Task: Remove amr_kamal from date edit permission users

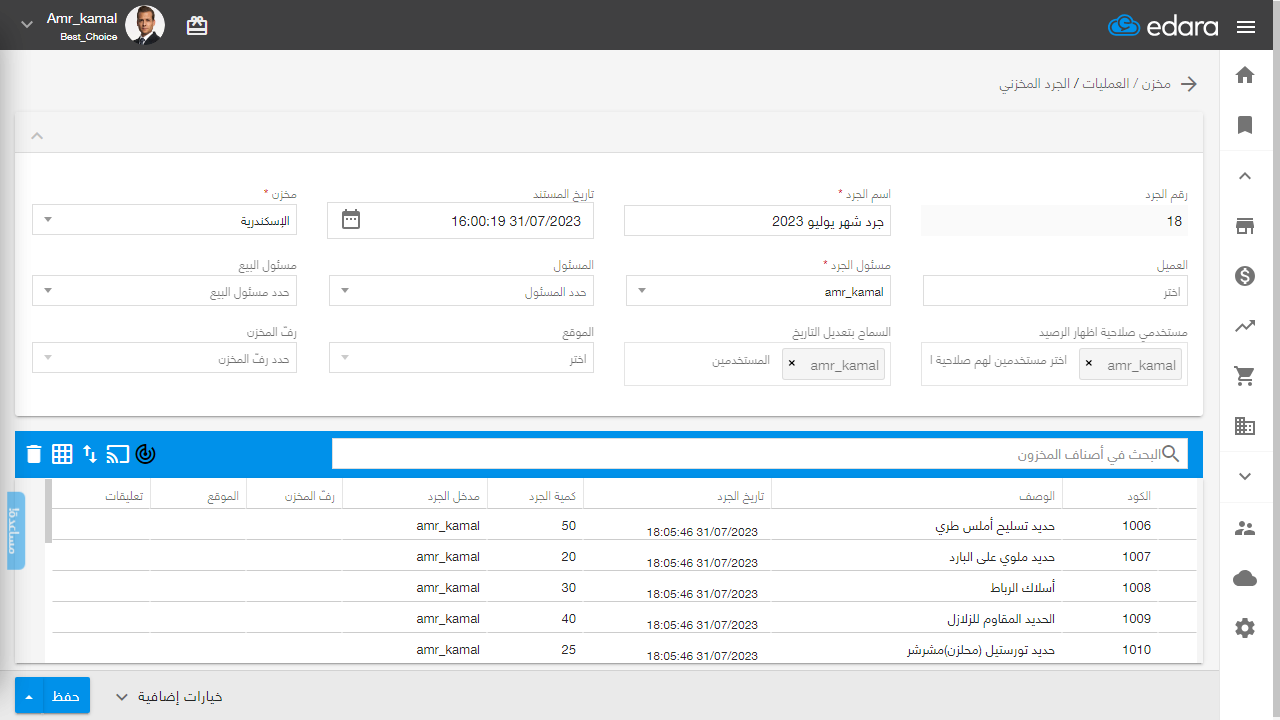Action: pyautogui.click(x=792, y=364)
